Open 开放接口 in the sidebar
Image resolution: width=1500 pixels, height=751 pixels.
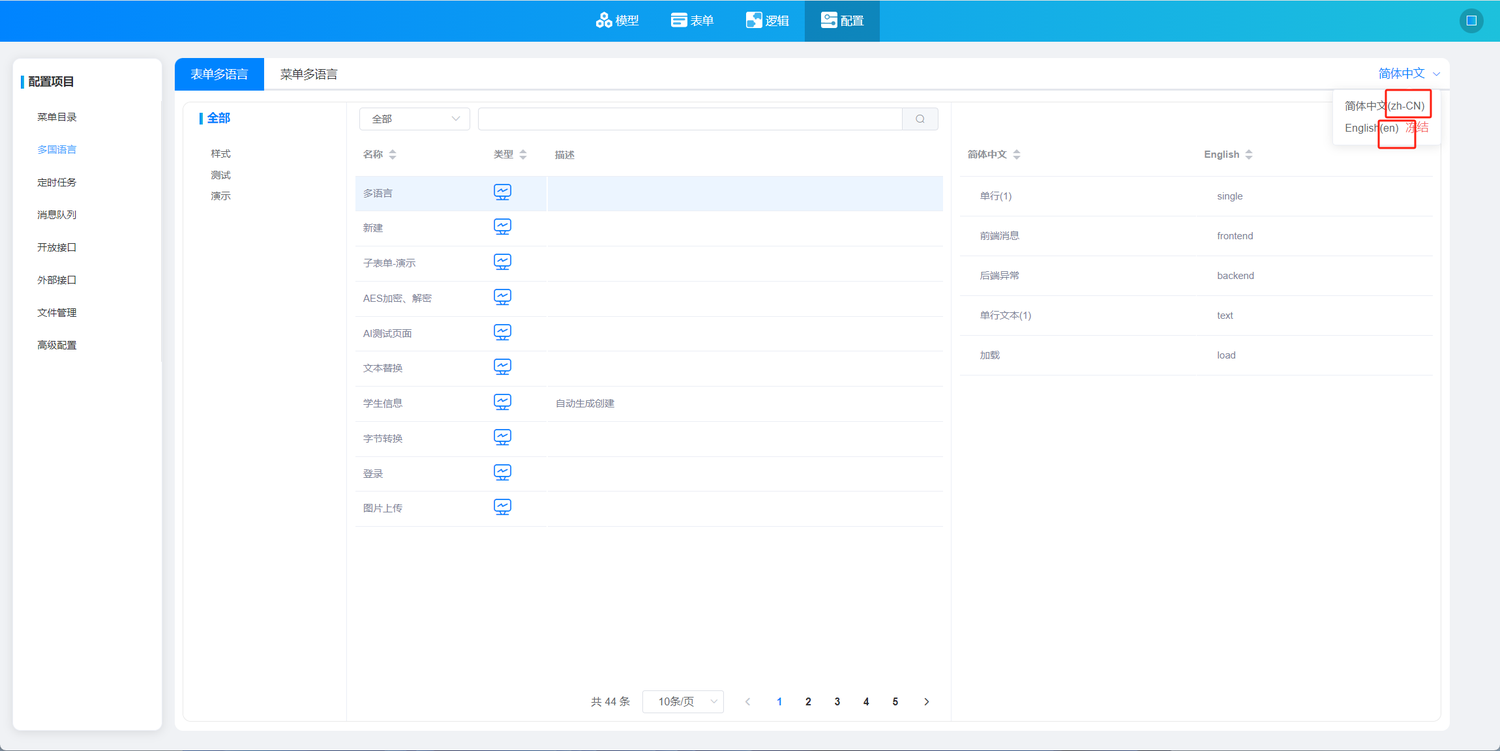click(57, 247)
